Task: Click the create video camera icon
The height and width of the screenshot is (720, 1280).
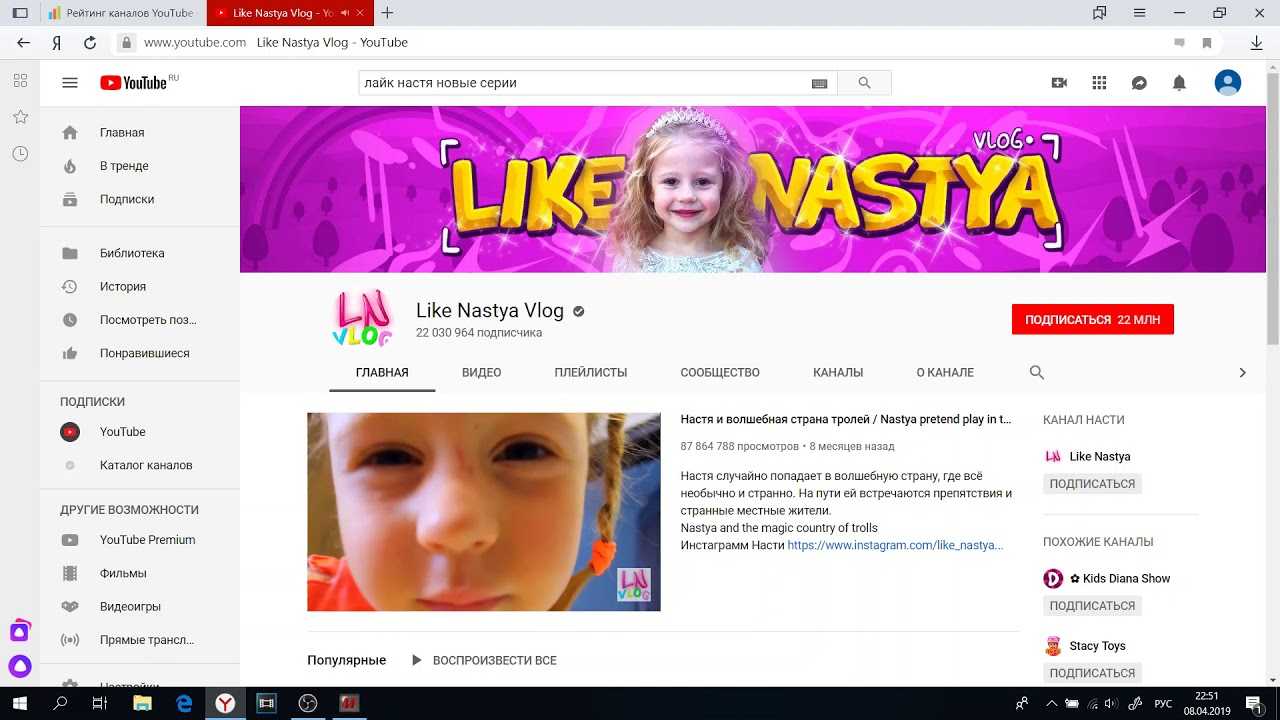Action: [1059, 83]
